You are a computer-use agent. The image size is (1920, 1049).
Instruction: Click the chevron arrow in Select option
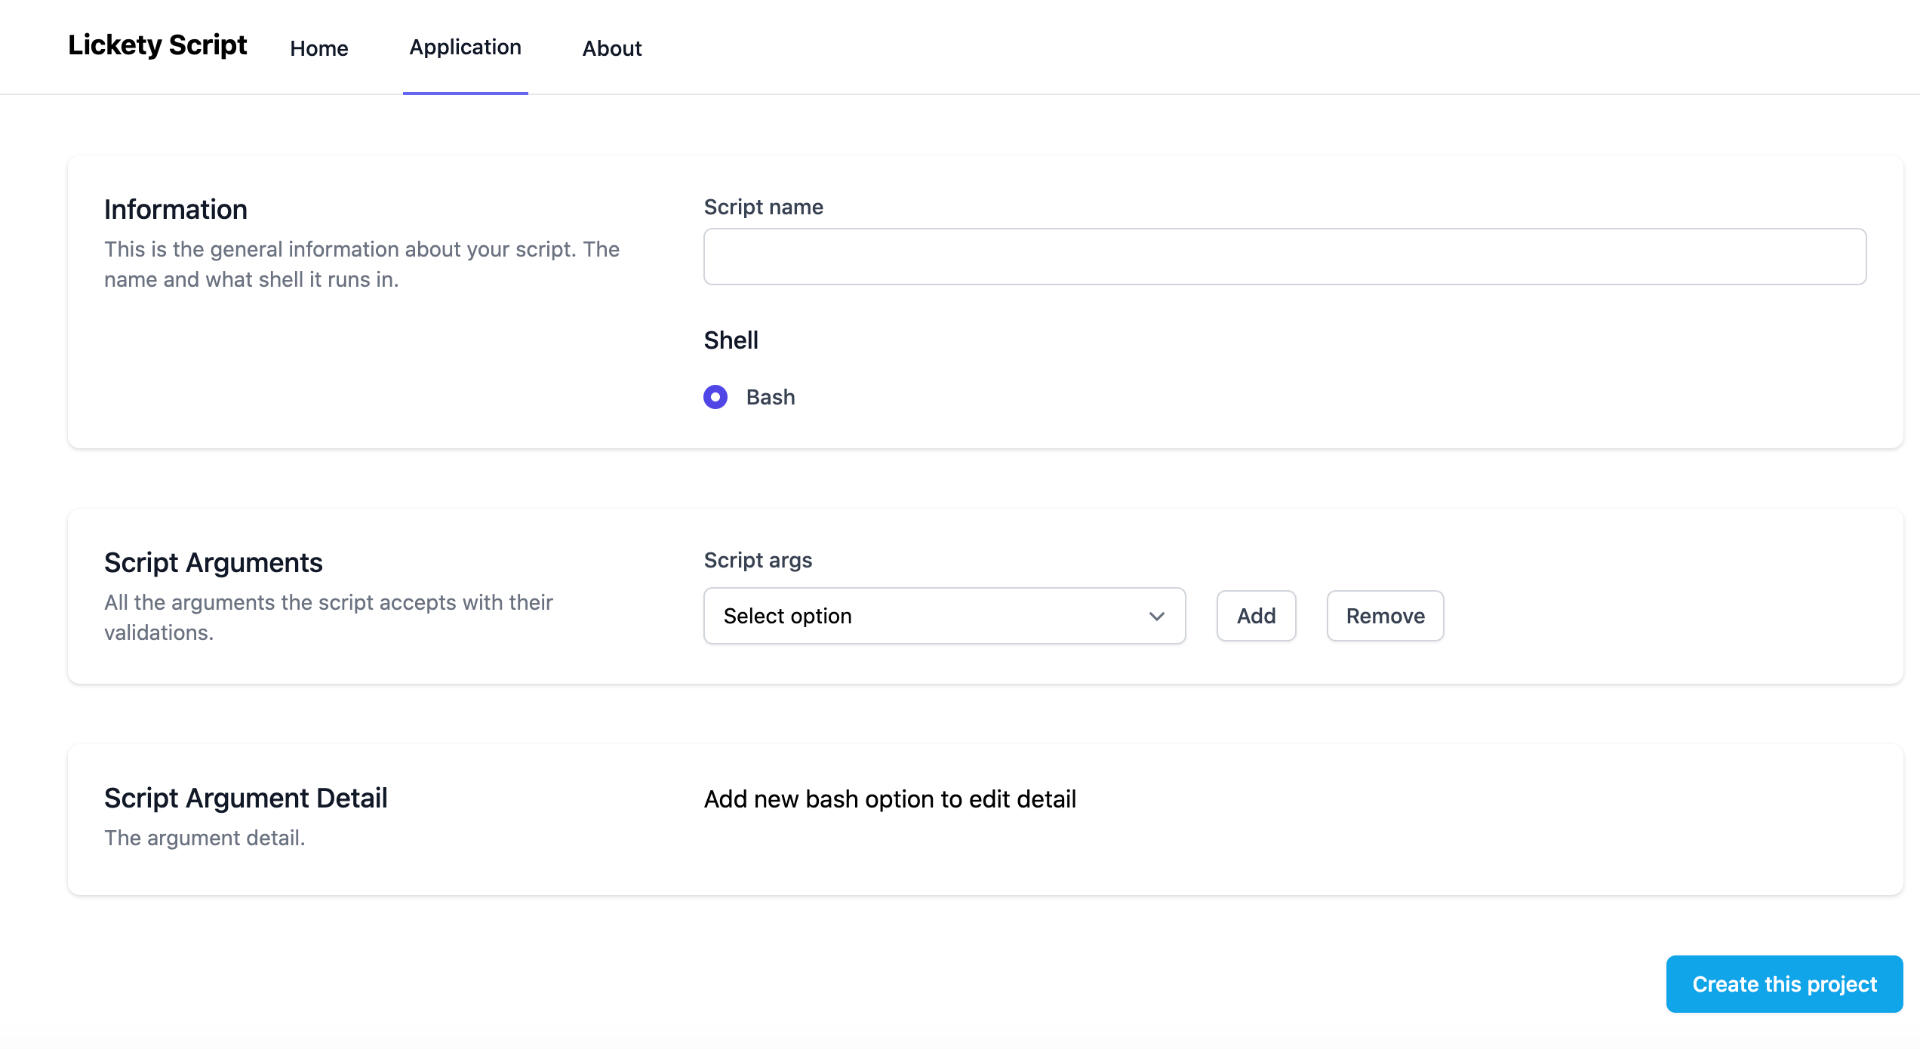[1157, 616]
